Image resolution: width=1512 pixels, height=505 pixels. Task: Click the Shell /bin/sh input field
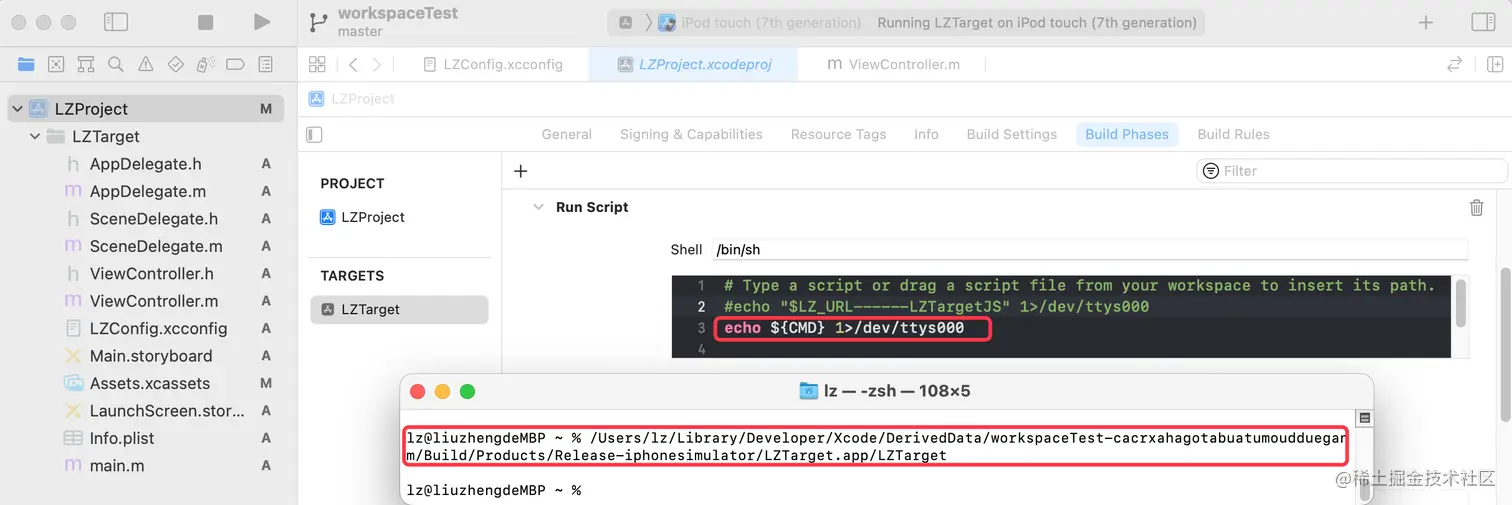[1089, 250]
